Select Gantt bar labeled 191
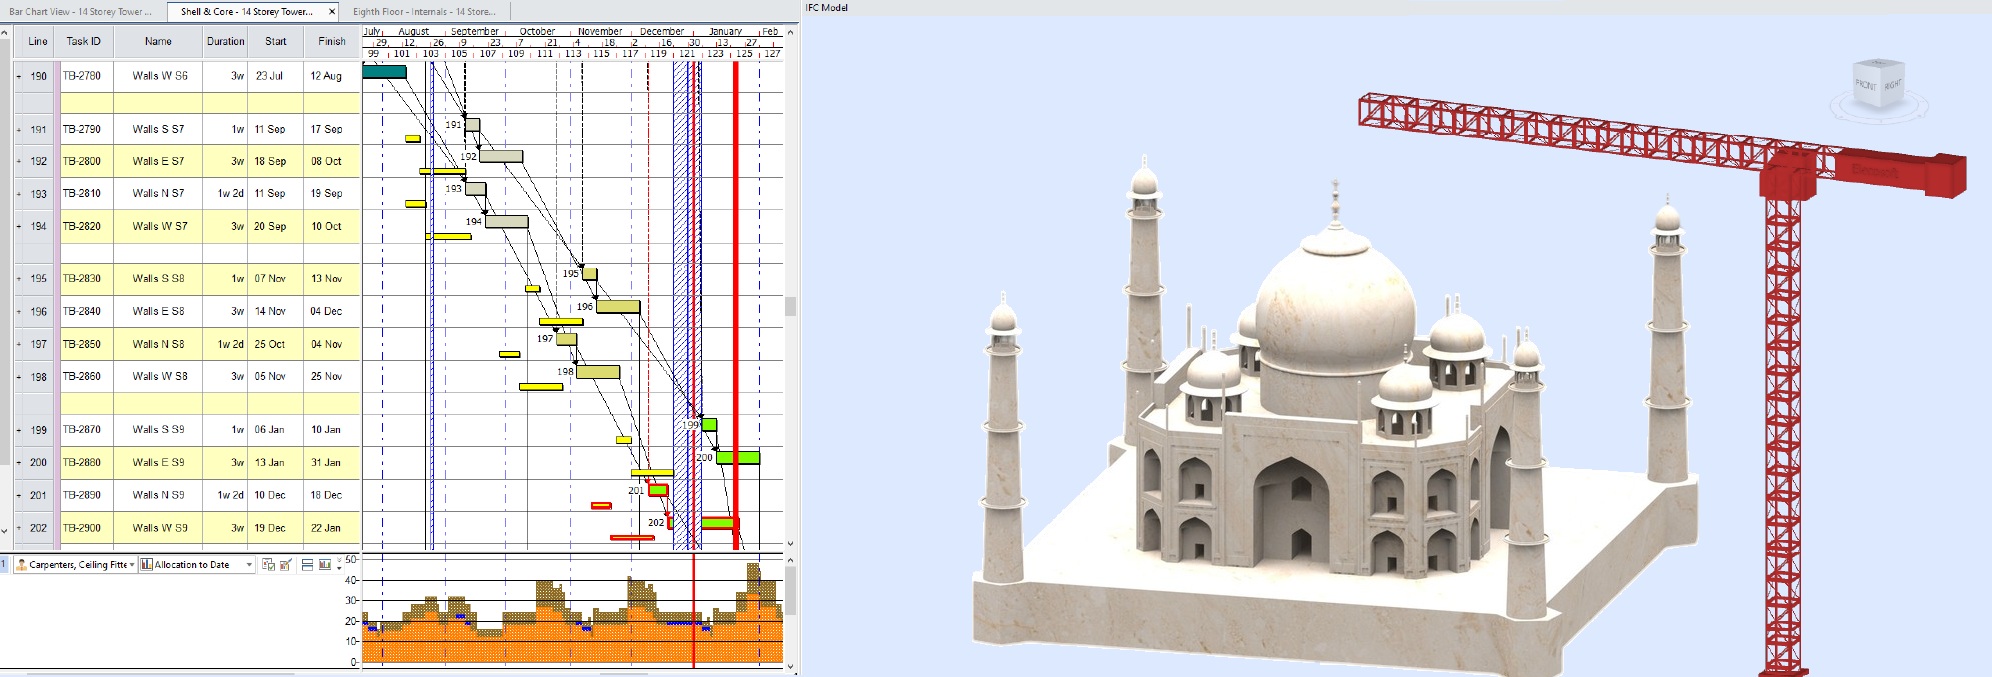The image size is (1992, 677). pos(473,125)
